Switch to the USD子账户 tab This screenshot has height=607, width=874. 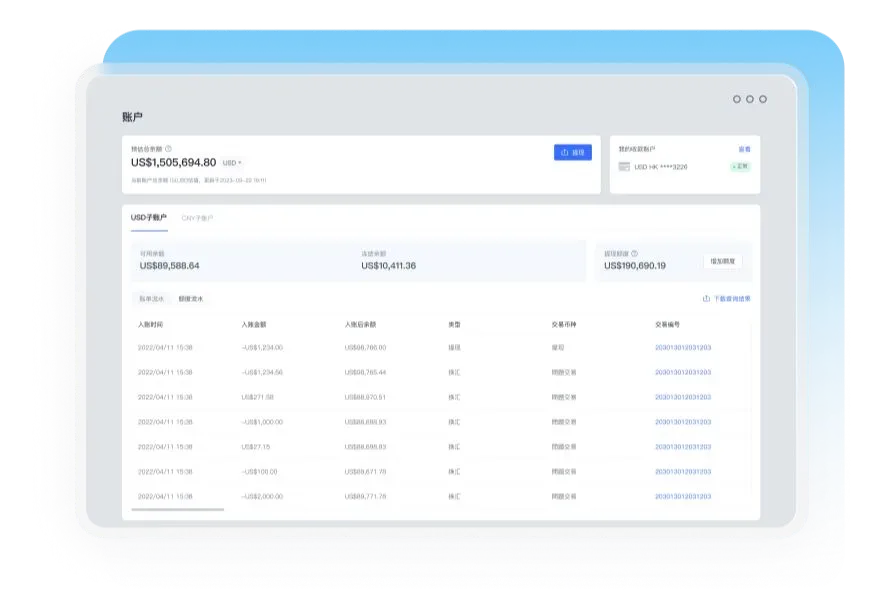coord(149,217)
